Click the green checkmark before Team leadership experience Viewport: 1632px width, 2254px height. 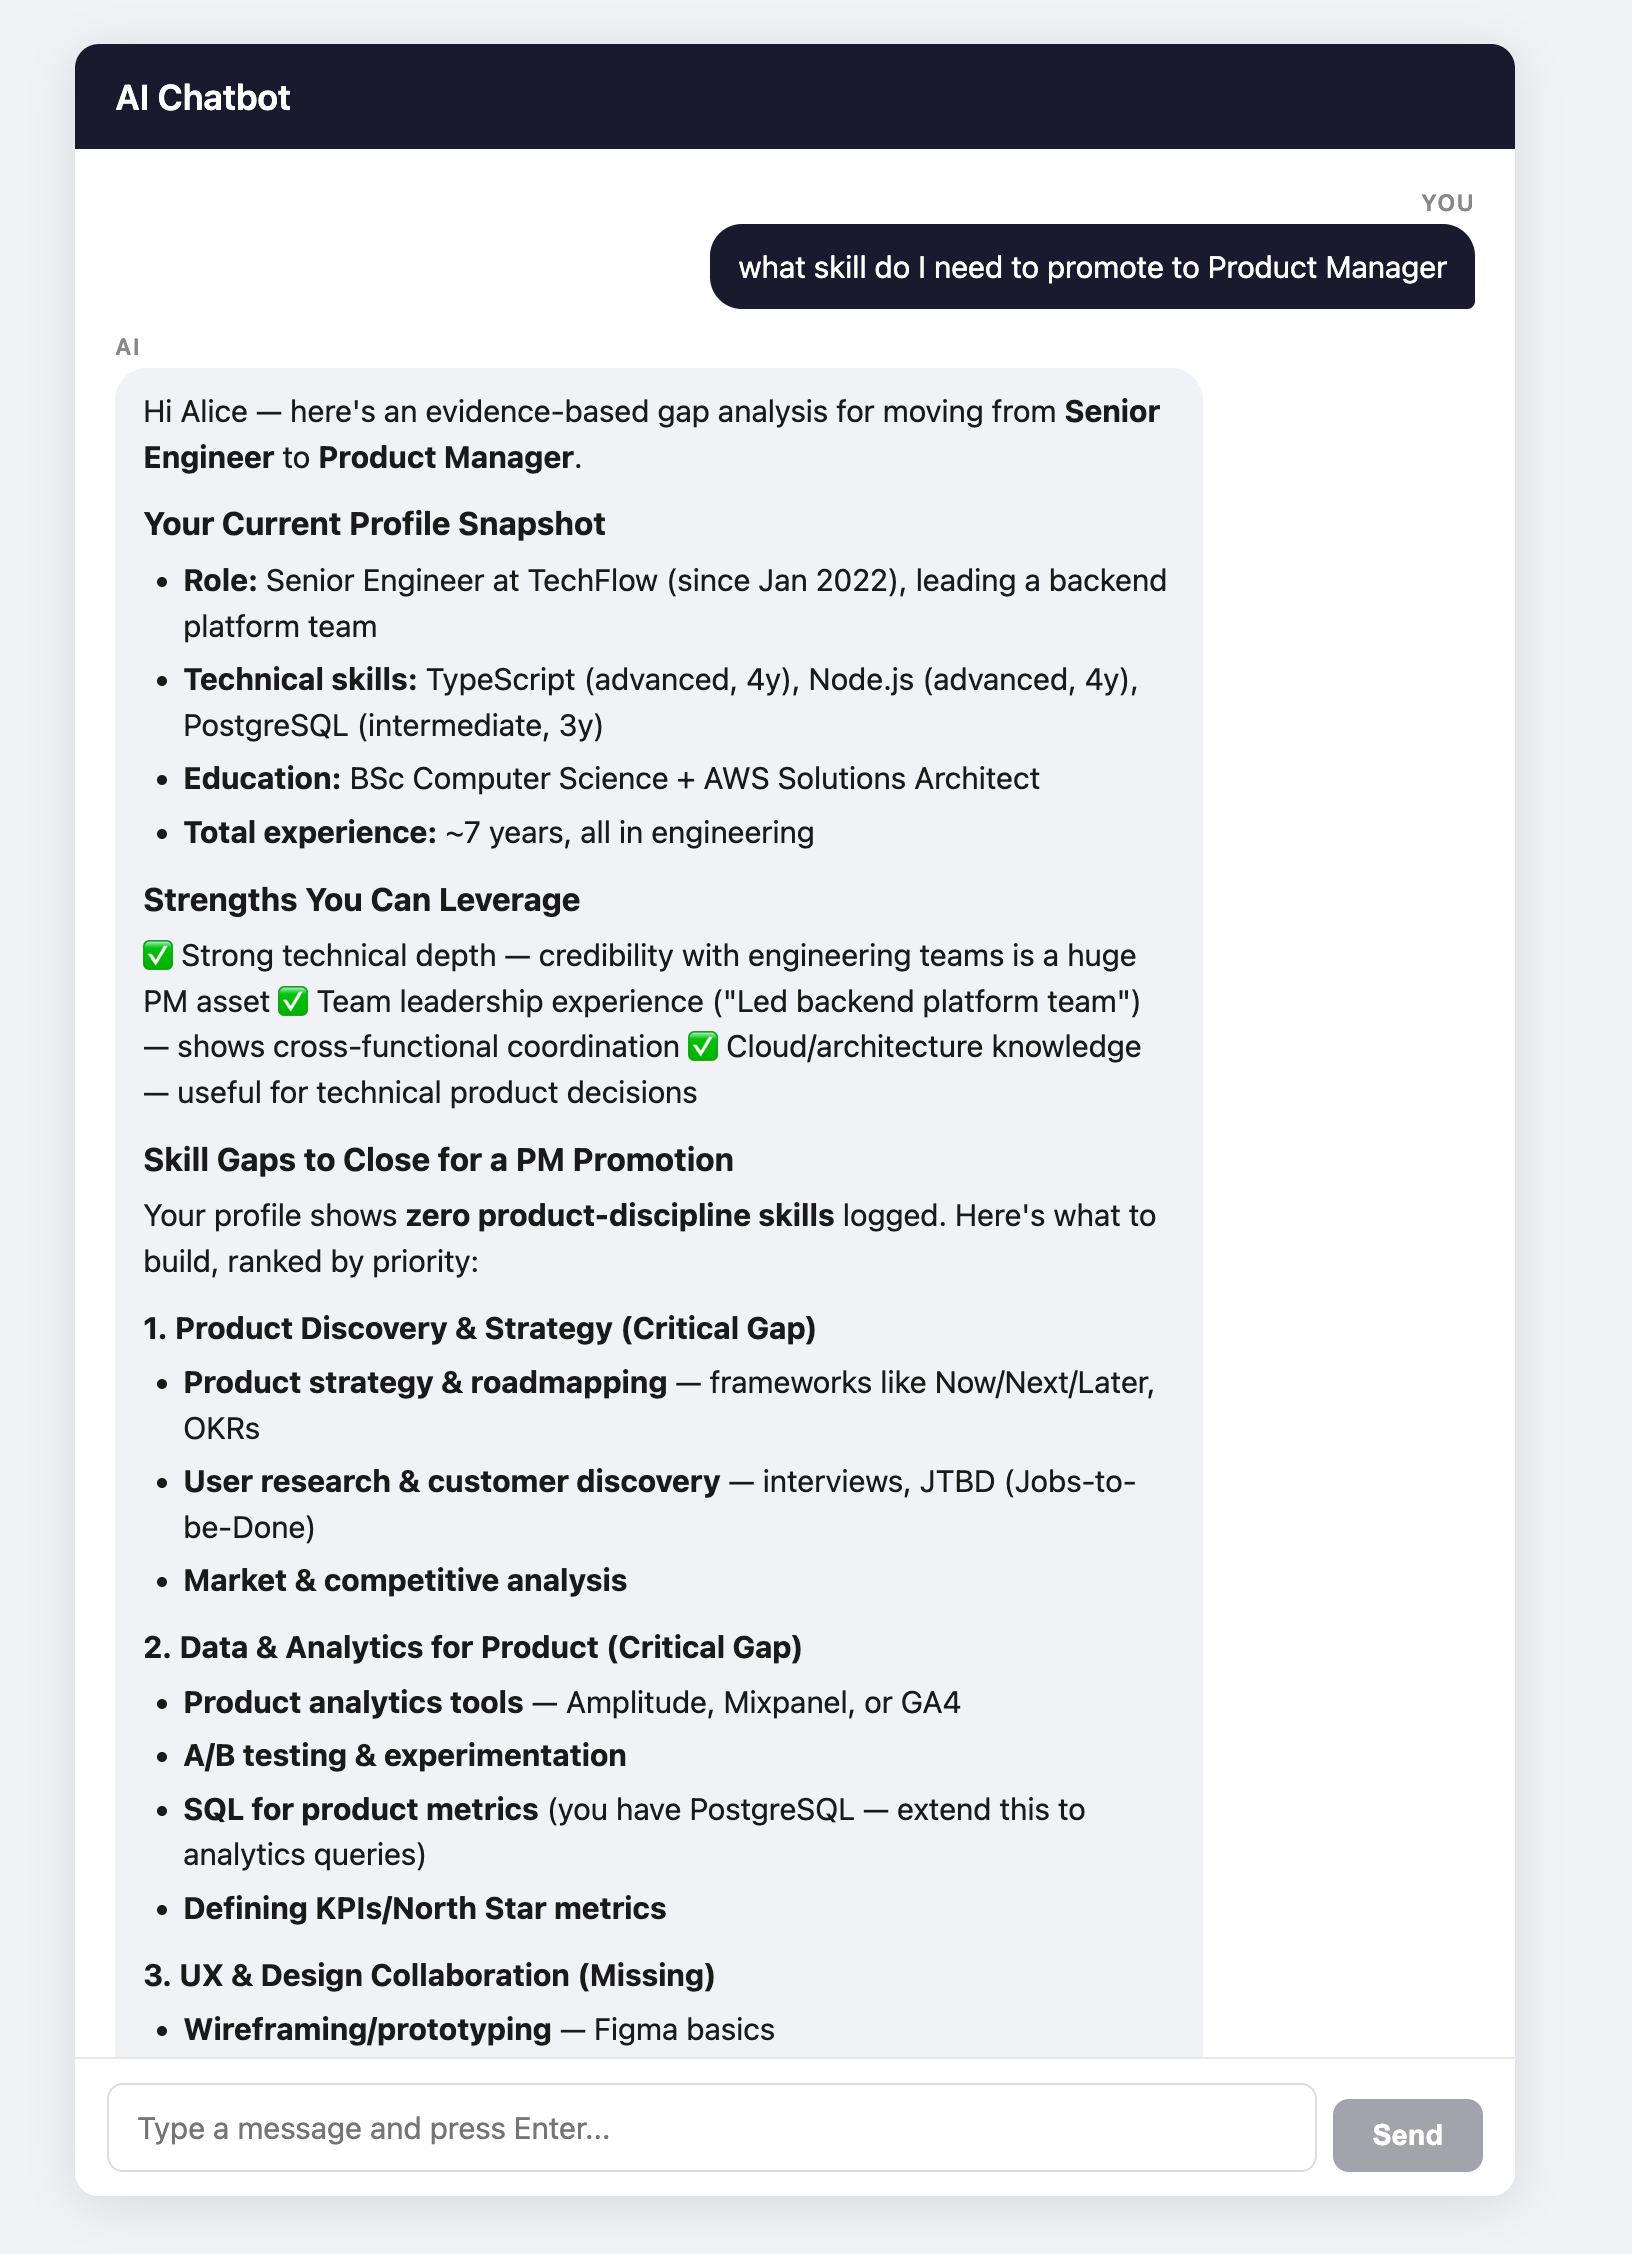click(293, 1001)
